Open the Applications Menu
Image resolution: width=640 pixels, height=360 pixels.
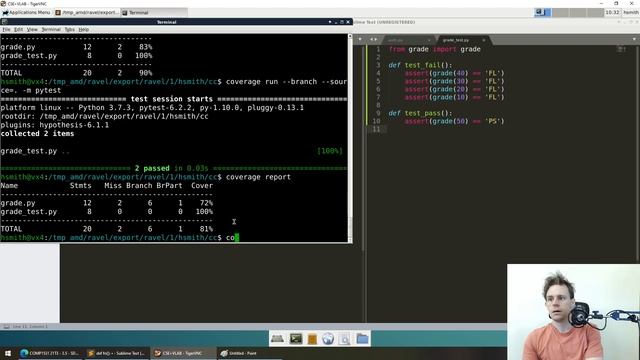(26, 13)
